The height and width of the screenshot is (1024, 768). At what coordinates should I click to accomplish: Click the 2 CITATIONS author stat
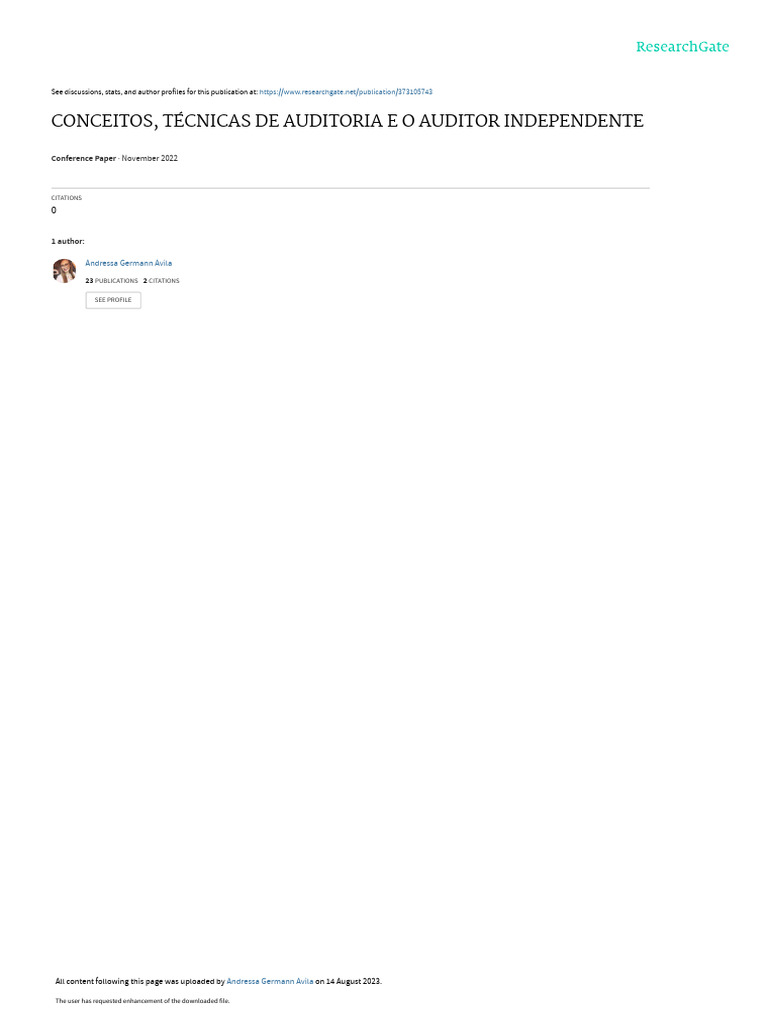click(x=161, y=281)
